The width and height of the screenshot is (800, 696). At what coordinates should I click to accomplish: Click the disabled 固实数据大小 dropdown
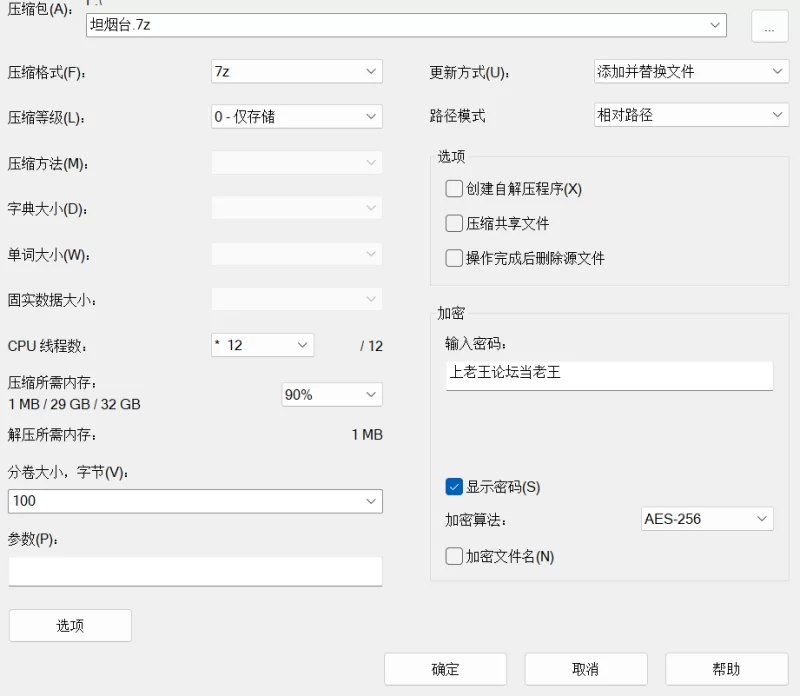(296, 299)
